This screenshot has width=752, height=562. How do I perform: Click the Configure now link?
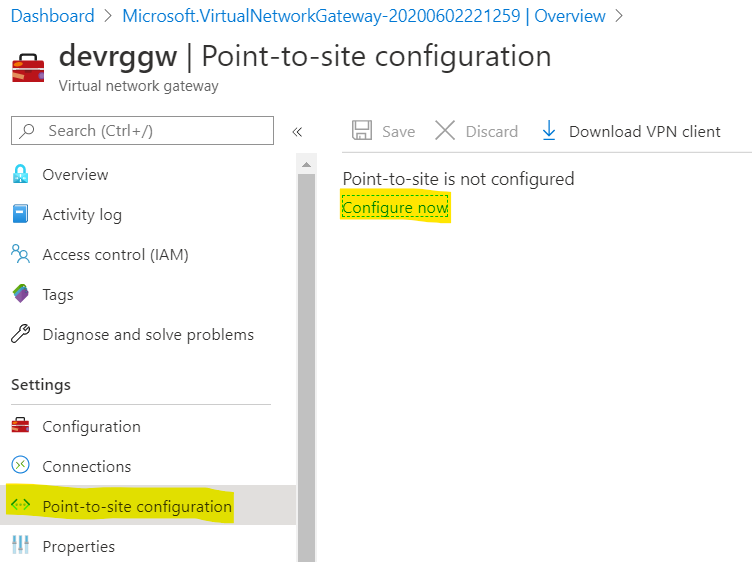pyautogui.click(x=395, y=207)
